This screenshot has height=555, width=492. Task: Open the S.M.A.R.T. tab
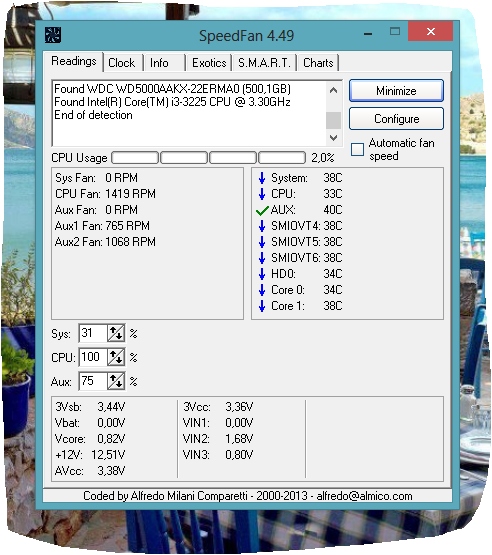point(264,63)
